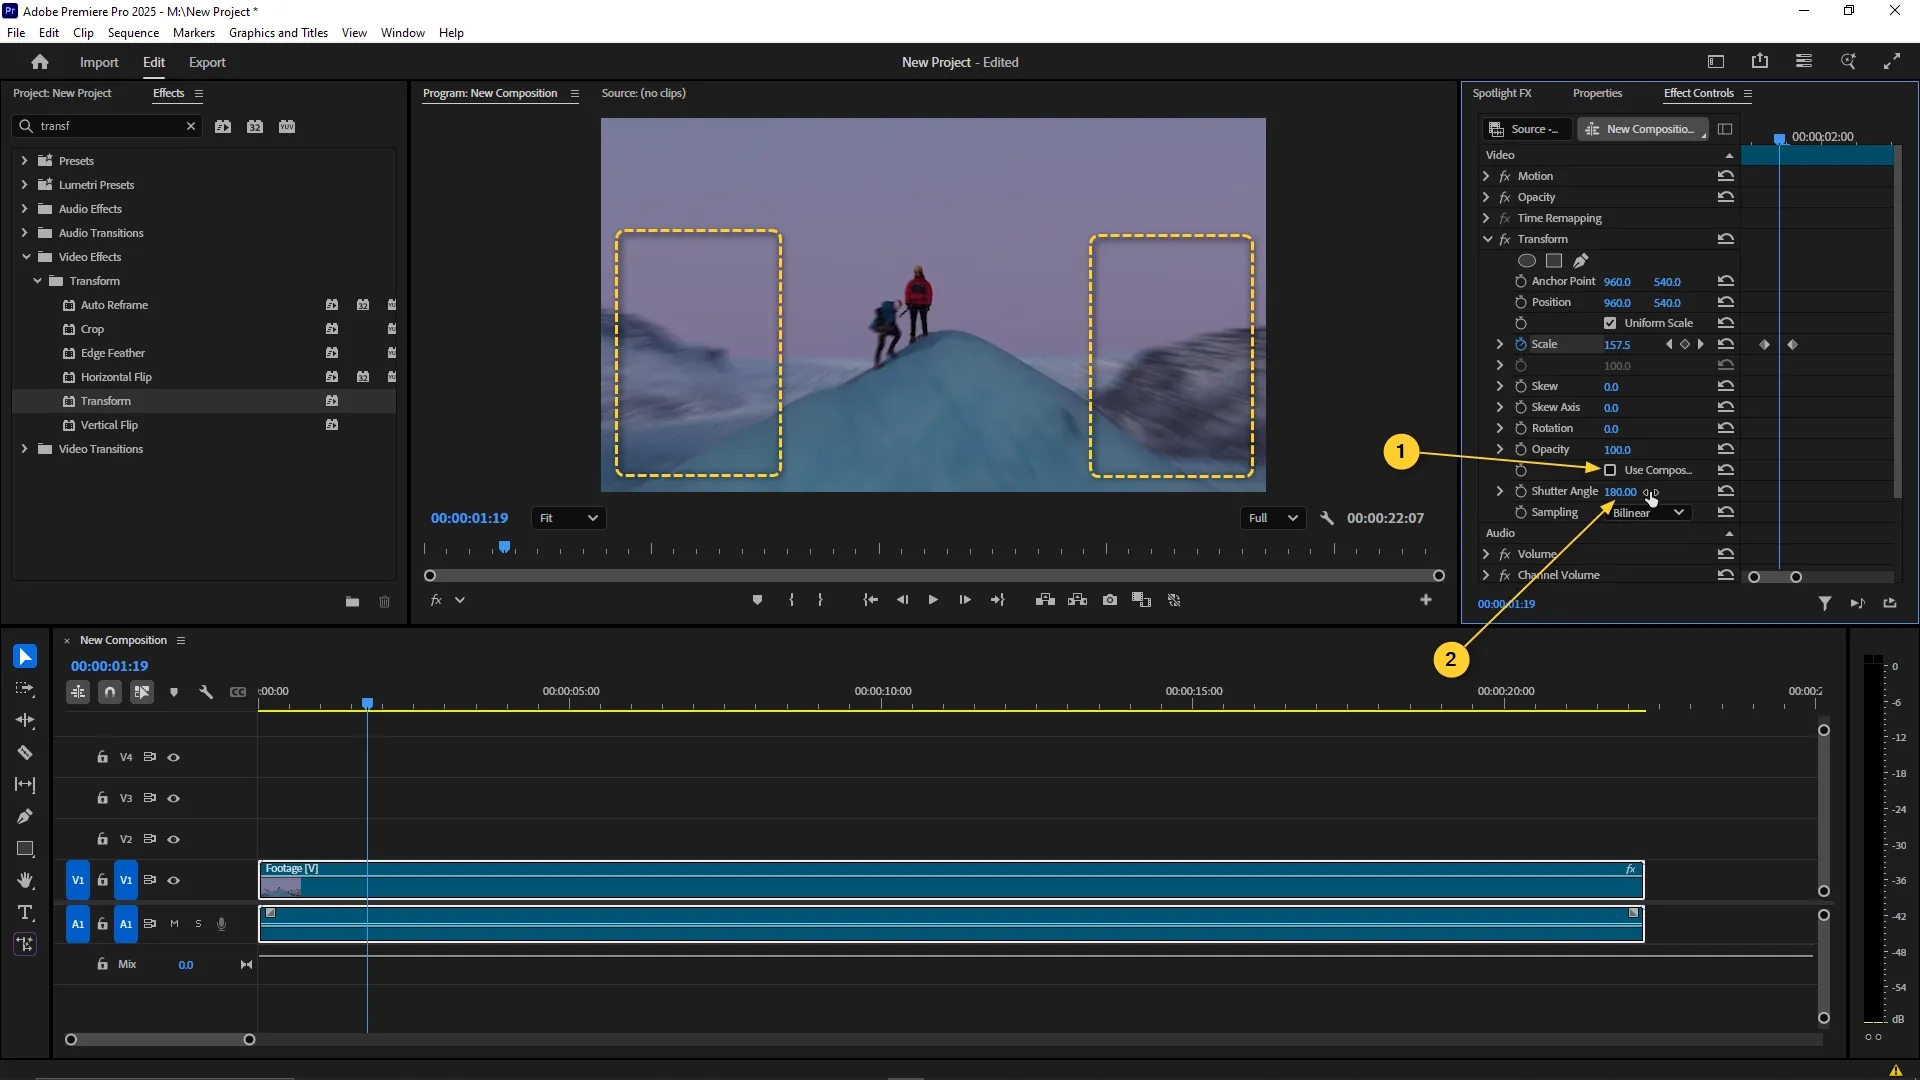The image size is (1920, 1080).
Task: Select the Type tool
Action: [x=25, y=913]
